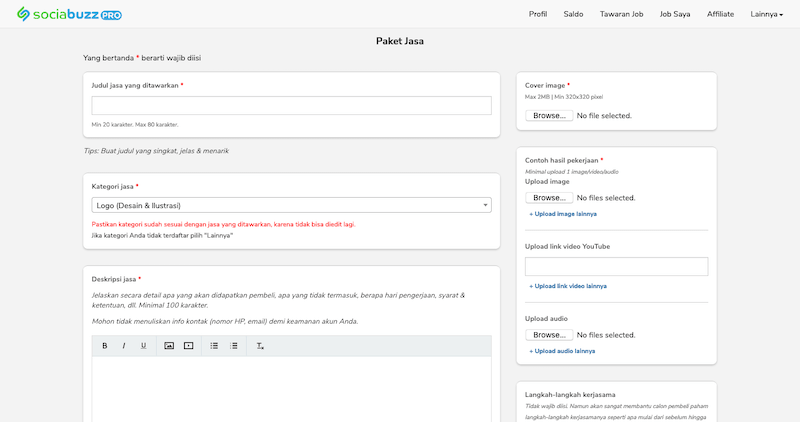Open the Kategori jasa dropdown
Image resolution: width=800 pixels, height=422 pixels.
(x=291, y=205)
